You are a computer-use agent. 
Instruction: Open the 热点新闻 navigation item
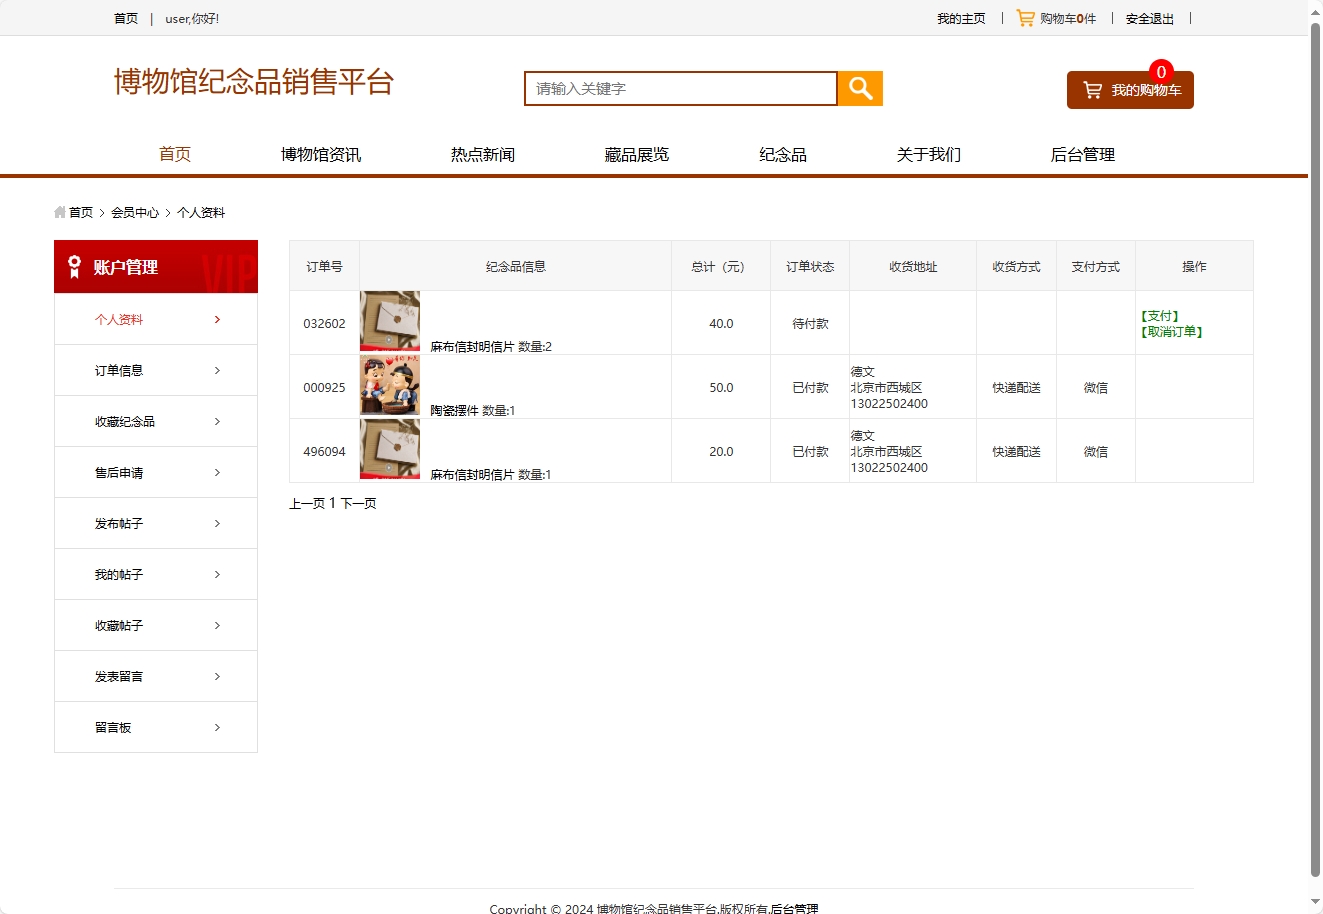[x=483, y=154]
